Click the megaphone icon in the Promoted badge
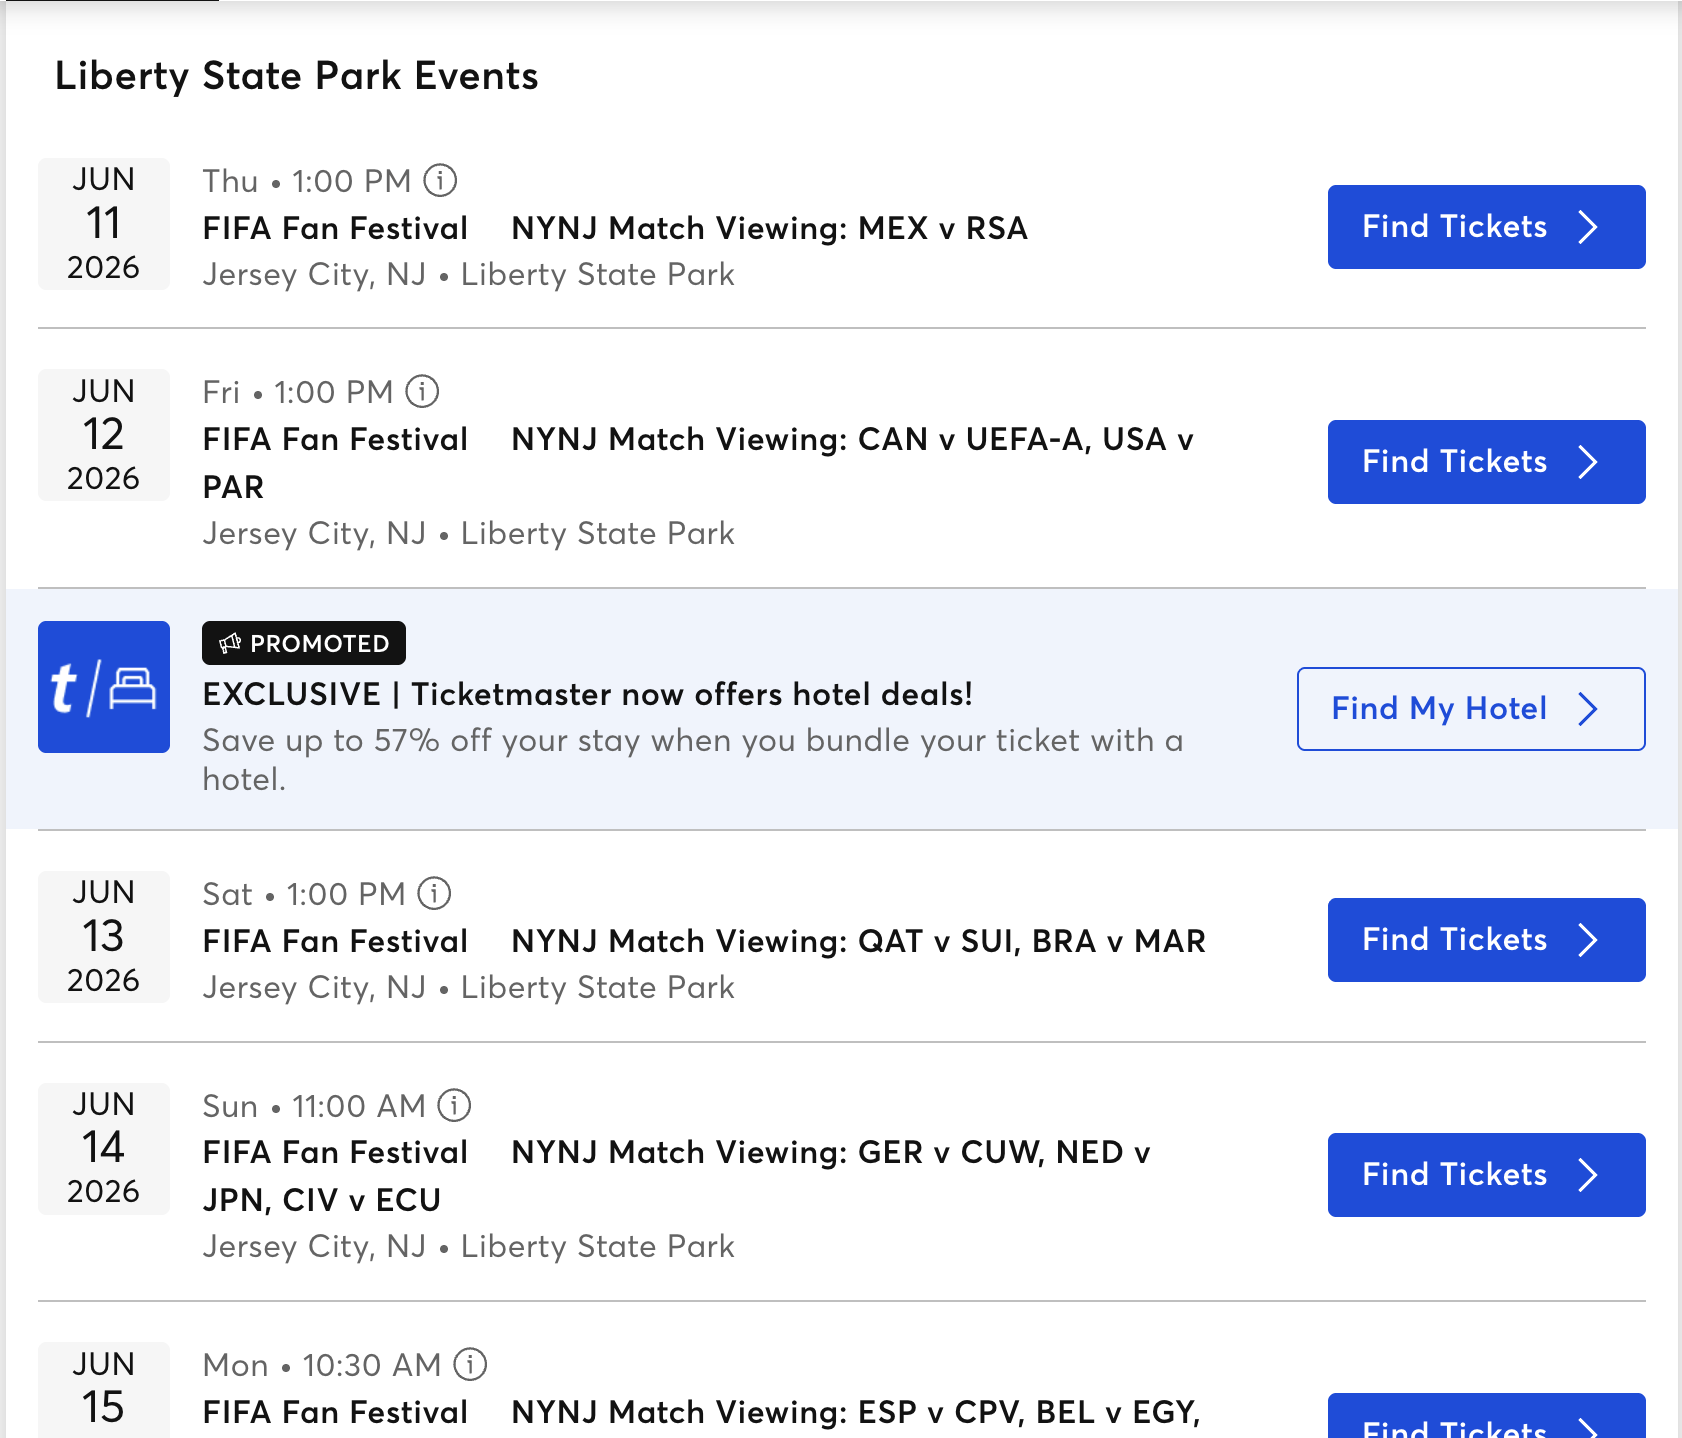 point(230,643)
